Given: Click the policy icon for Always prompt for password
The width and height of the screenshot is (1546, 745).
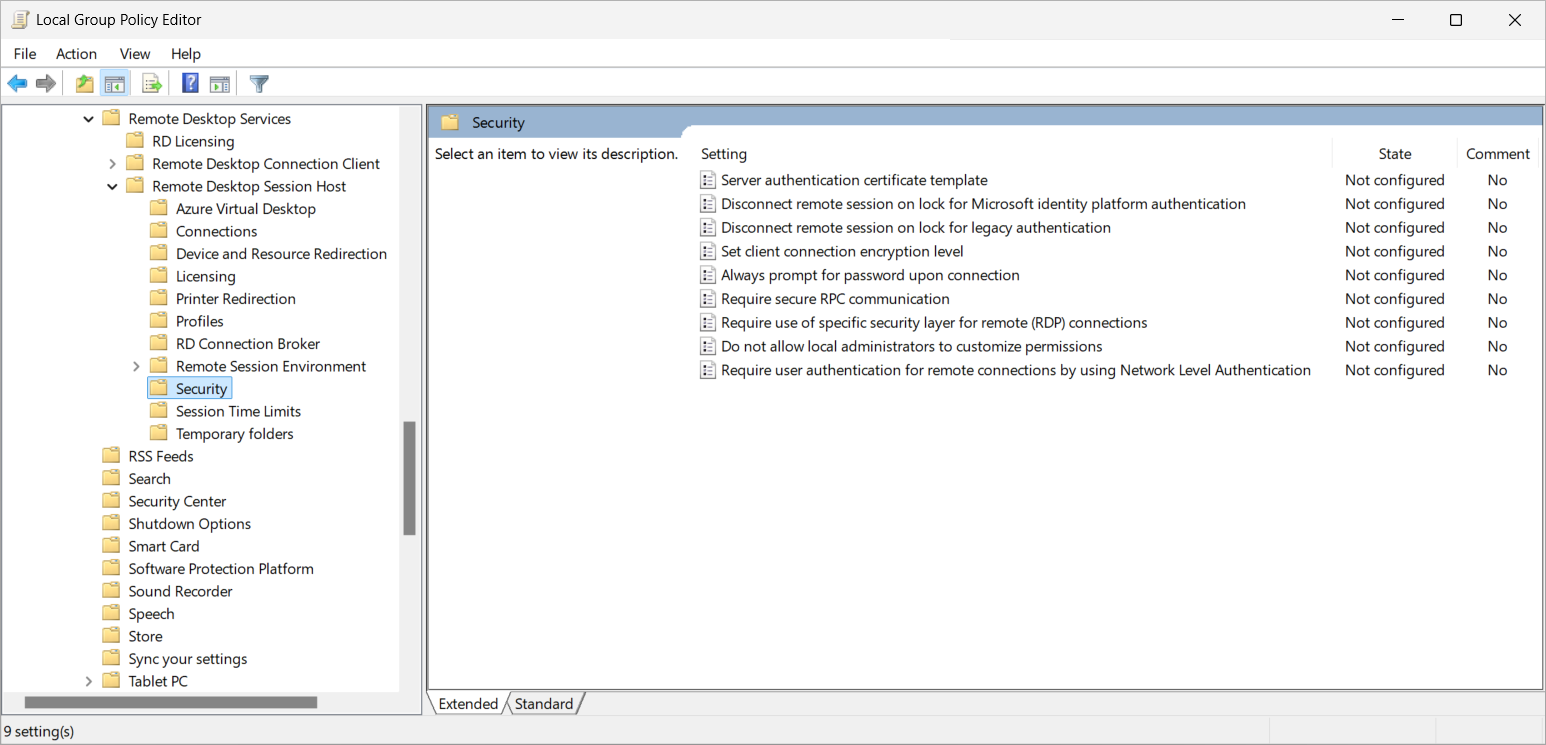Looking at the screenshot, I should pos(708,275).
